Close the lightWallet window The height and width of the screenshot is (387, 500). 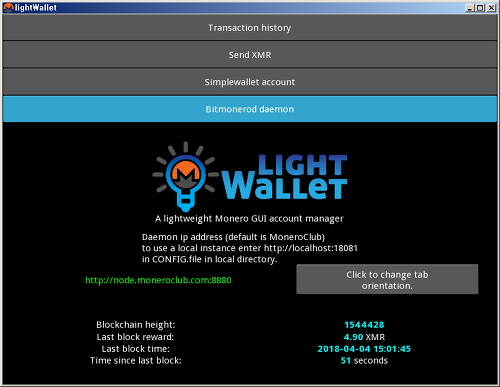click(491, 8)
